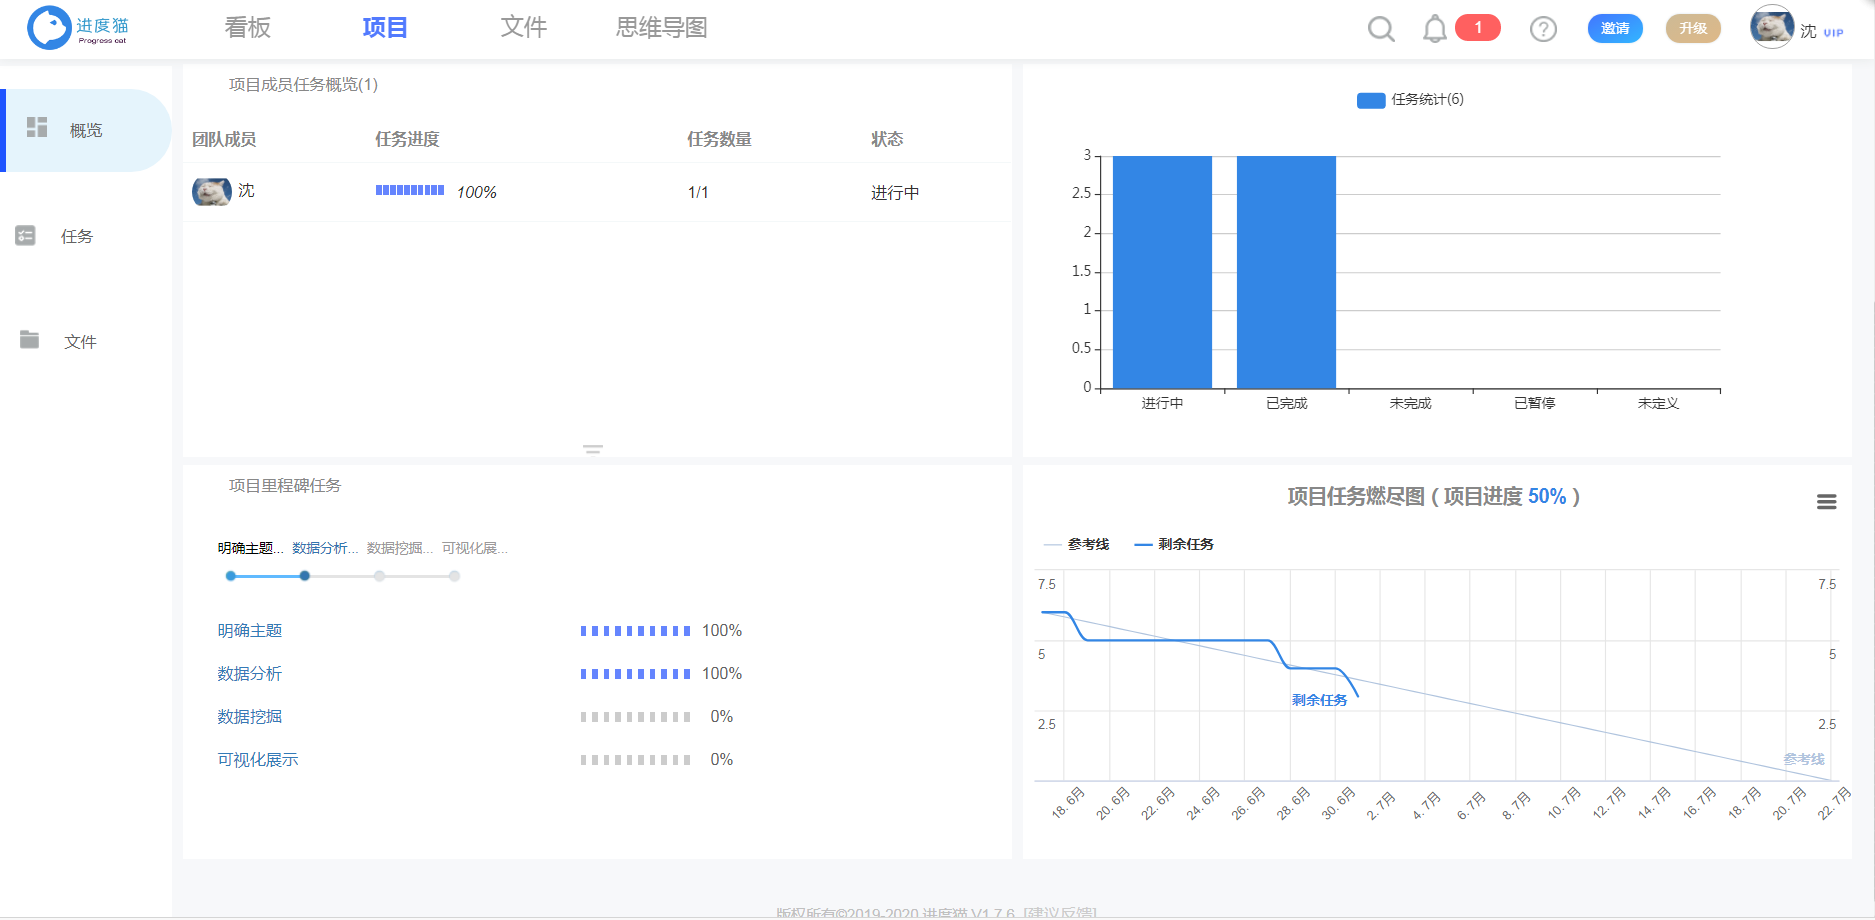Screen dimensions: 1875x920
Task: Click the 状态 column header
Action: coord(887,139)
